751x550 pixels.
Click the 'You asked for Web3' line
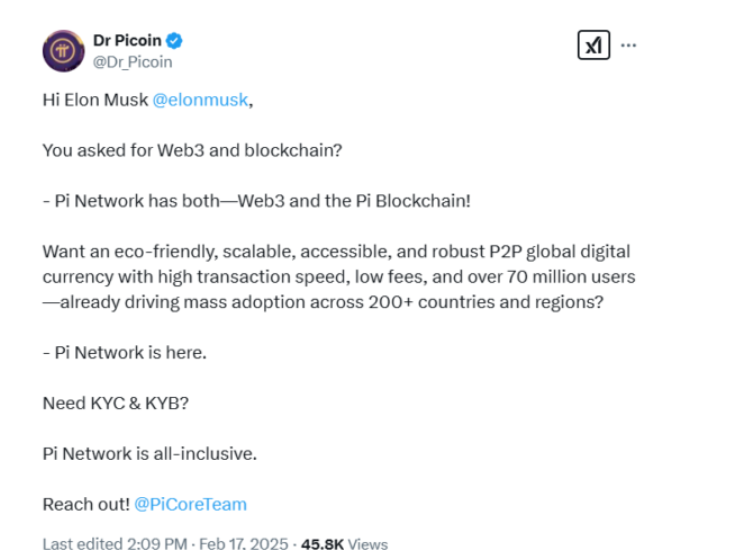[192, 150]
